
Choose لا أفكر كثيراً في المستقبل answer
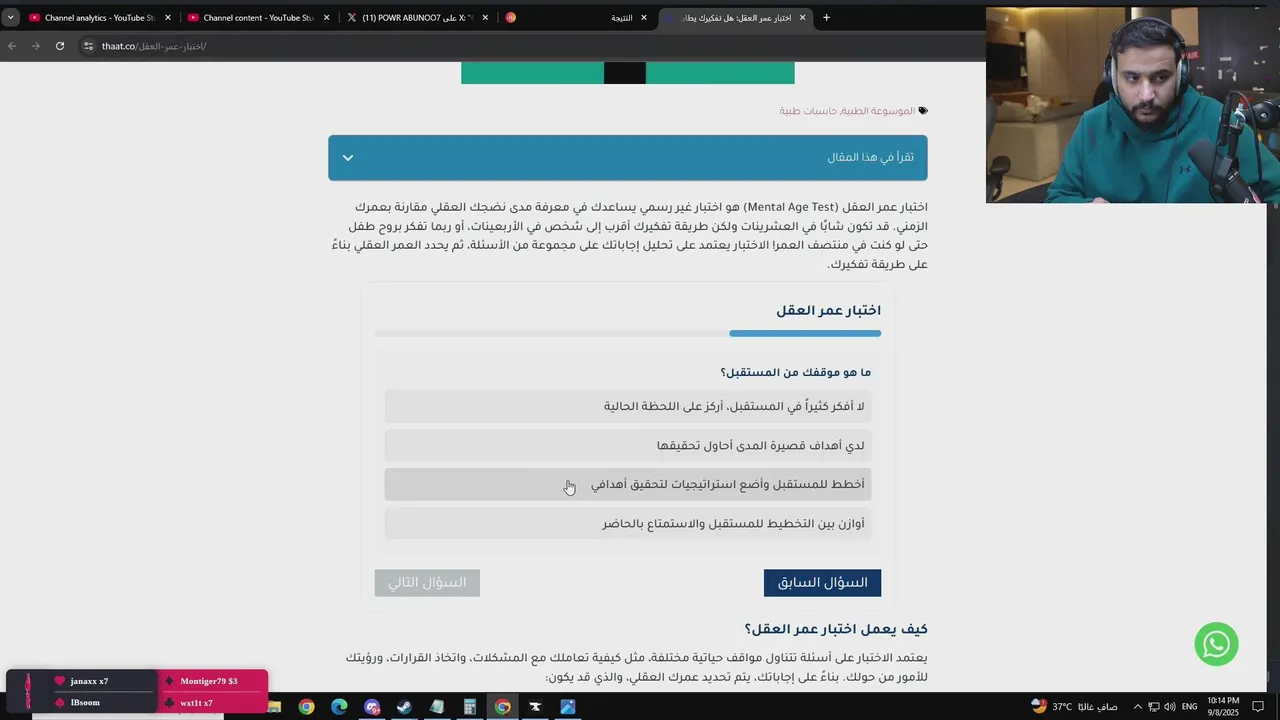tap(628, 406)
